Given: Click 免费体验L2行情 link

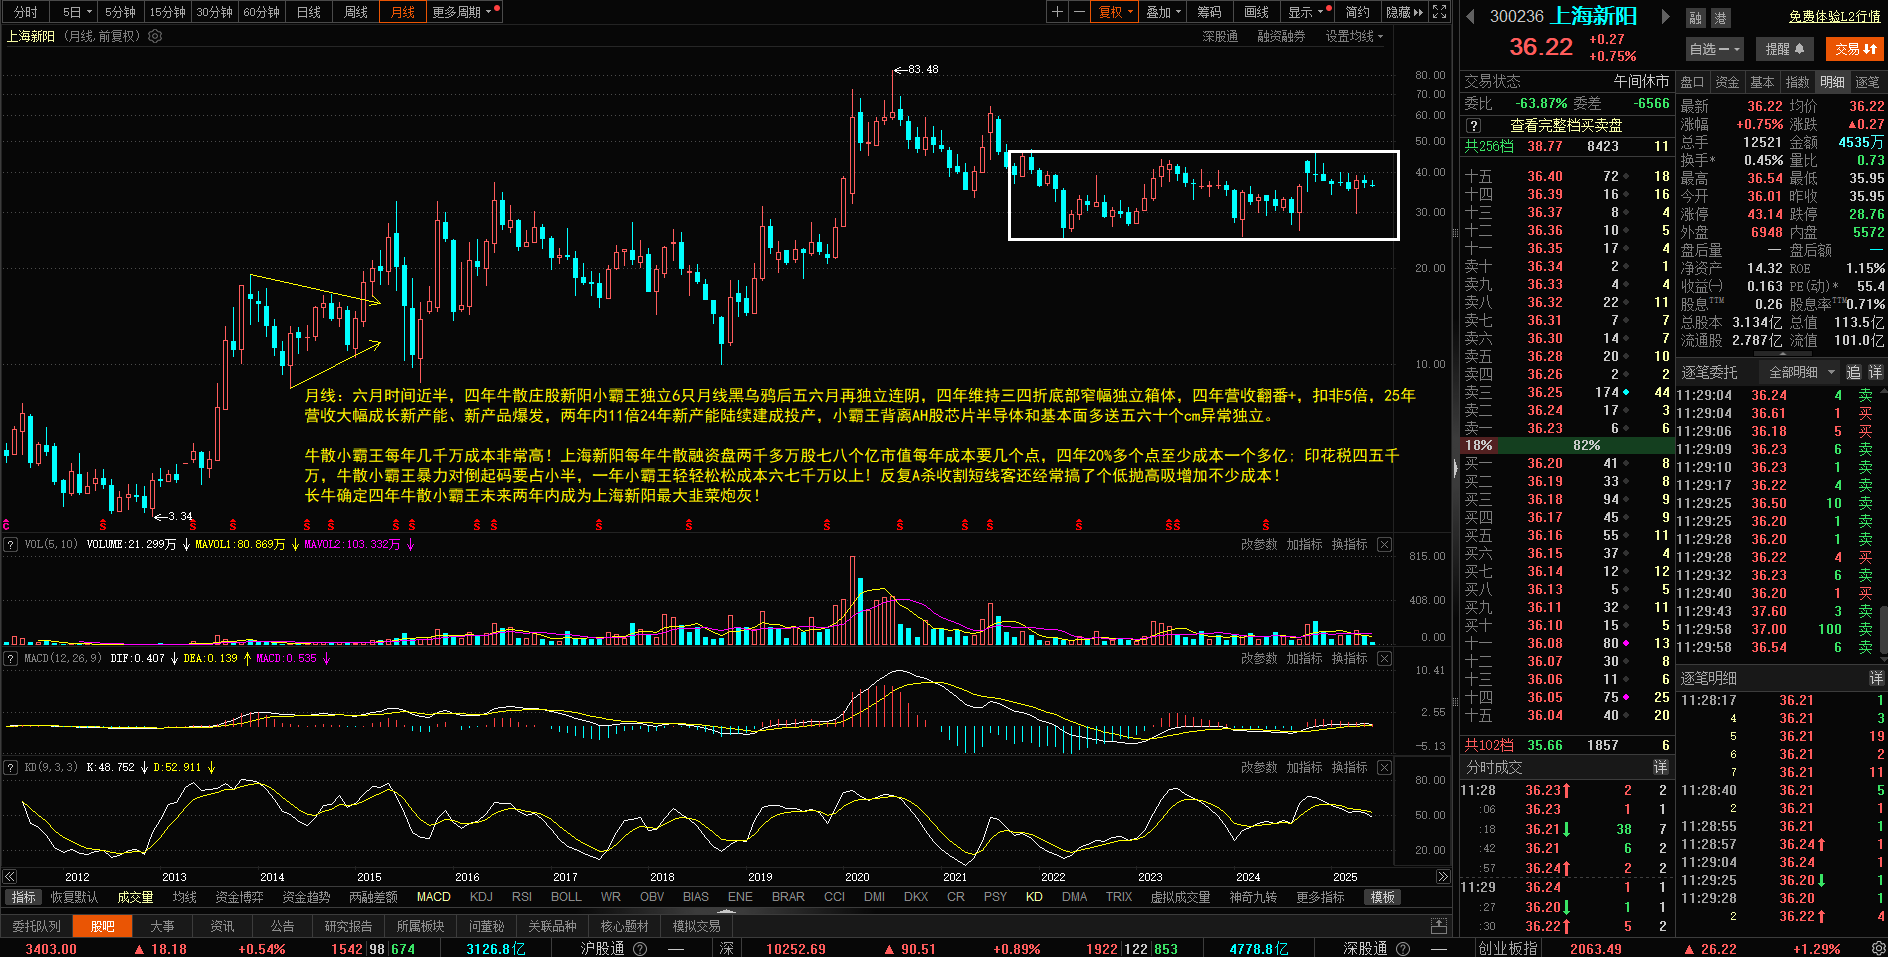Looking at the screenshot, I should (1835, 17).
